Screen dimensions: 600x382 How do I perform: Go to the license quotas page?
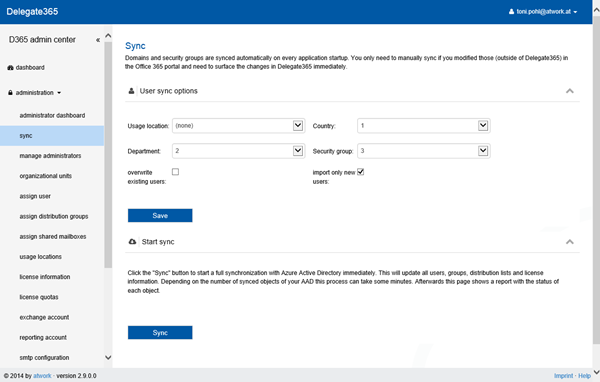coord(39,297)
